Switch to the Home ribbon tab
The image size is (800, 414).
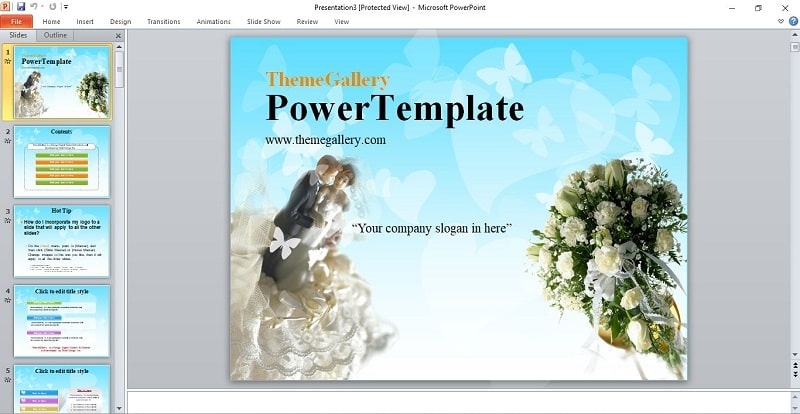click(x=51, y=21)
